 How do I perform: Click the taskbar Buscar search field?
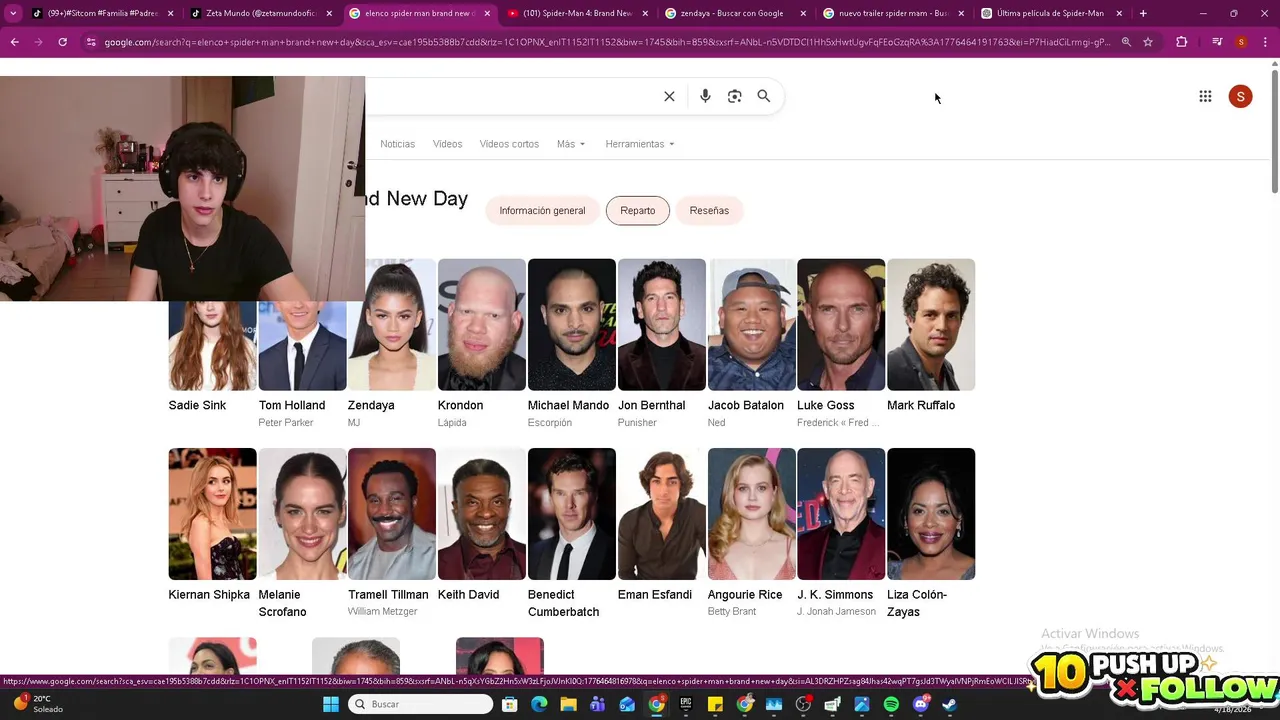(421, 704)
